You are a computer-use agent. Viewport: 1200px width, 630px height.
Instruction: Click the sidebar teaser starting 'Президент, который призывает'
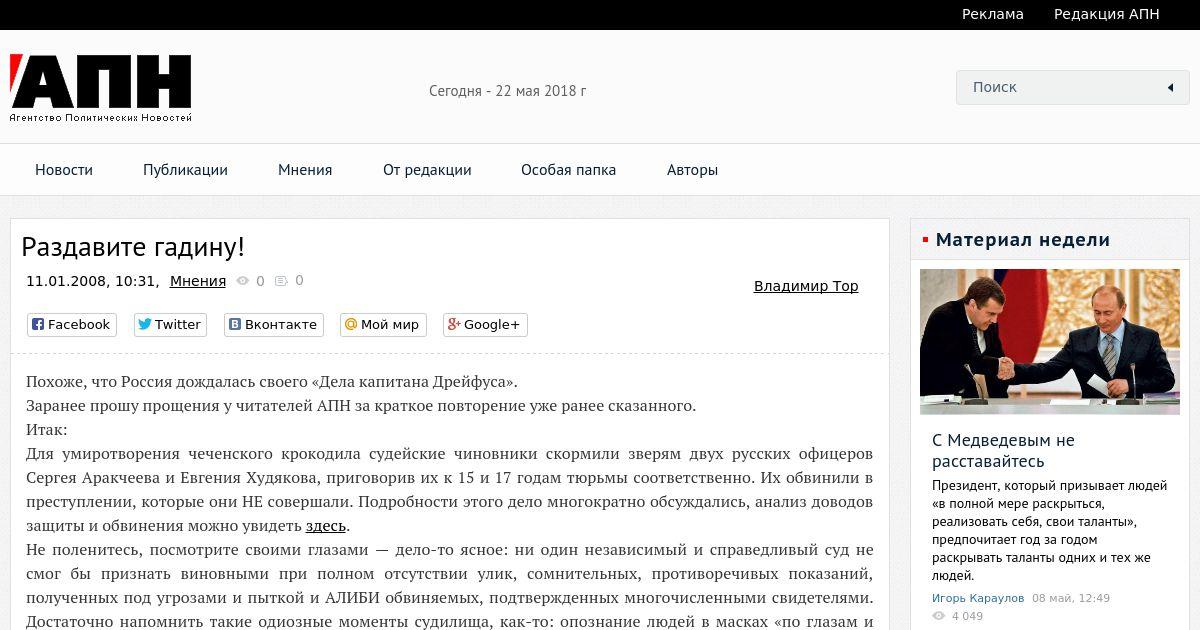click(1050, 531)
